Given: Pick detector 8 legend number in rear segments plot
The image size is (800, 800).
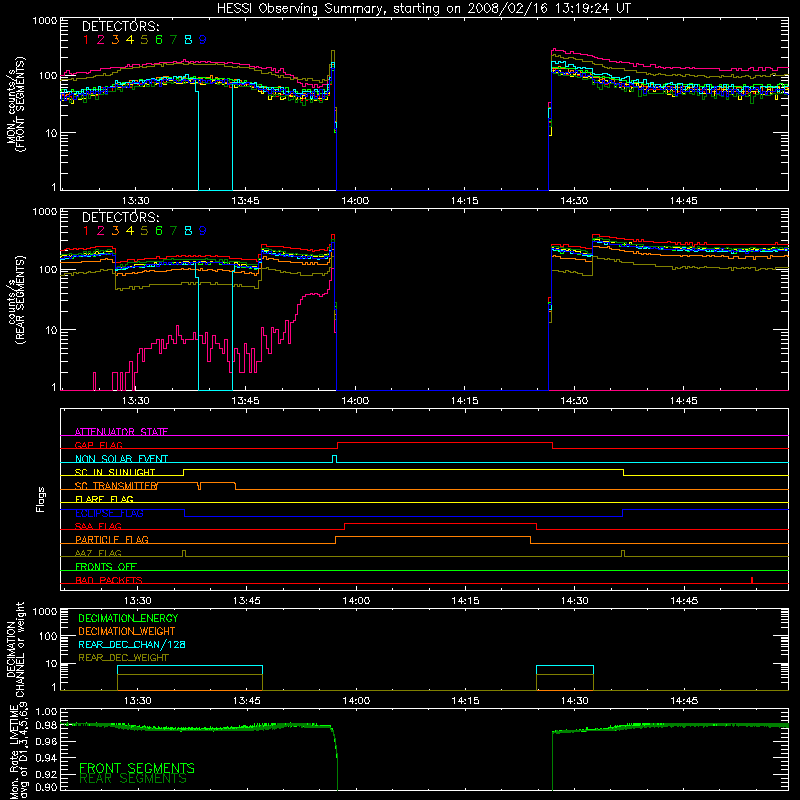Looking at the screenshot, I should point(188,231).
